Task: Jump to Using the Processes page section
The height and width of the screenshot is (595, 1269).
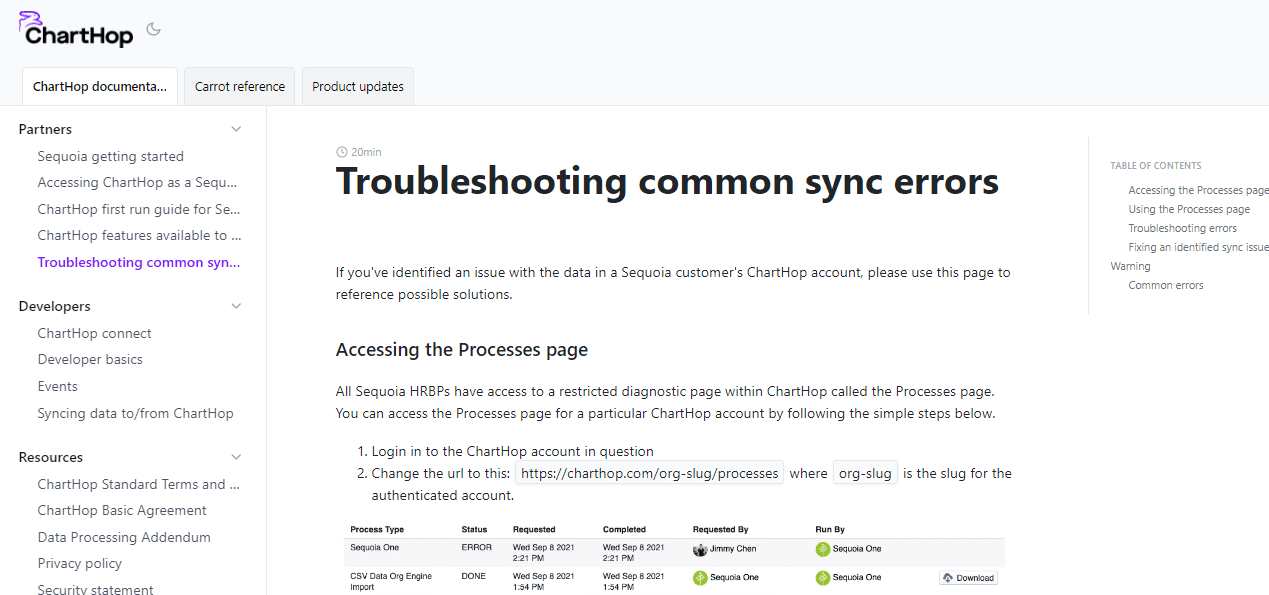Action: (x=1189, y=209)
